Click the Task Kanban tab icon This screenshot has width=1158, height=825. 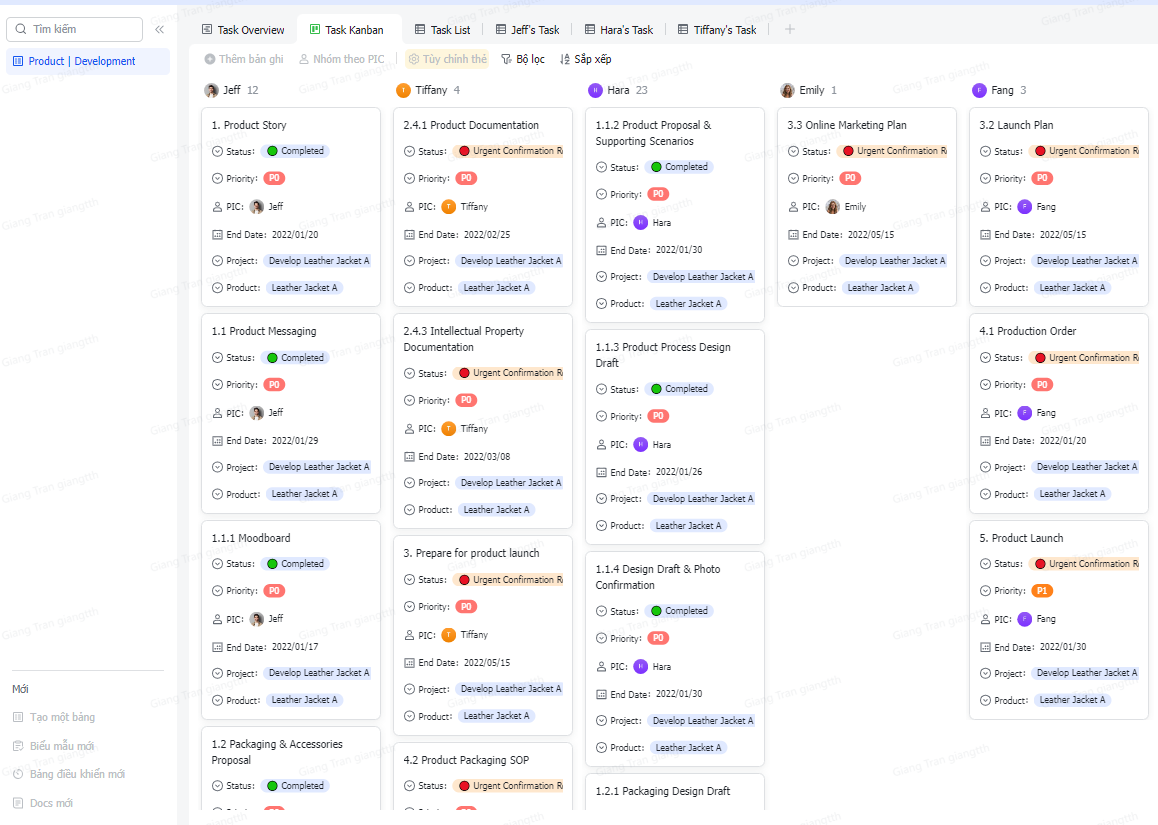315,30
